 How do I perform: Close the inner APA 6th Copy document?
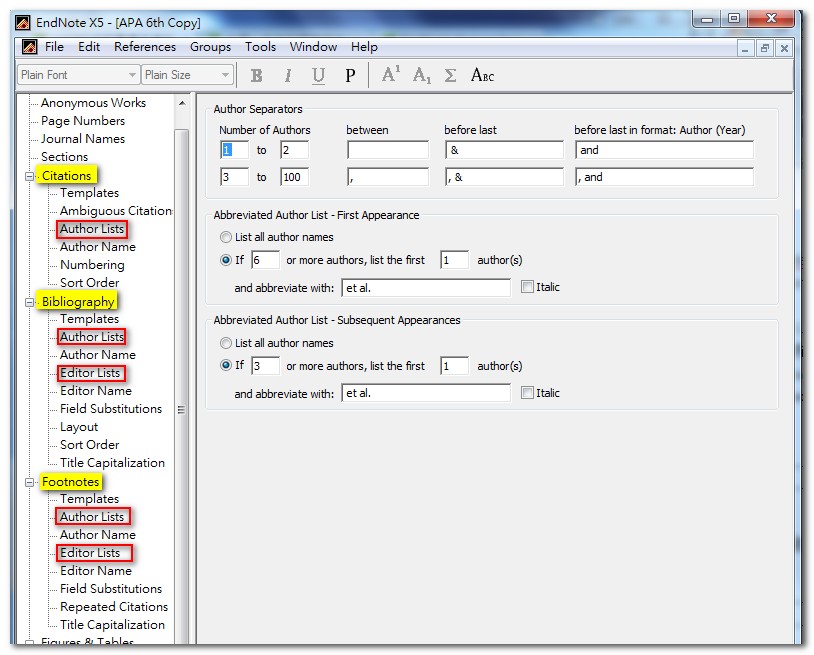click(x=784, y=48)
